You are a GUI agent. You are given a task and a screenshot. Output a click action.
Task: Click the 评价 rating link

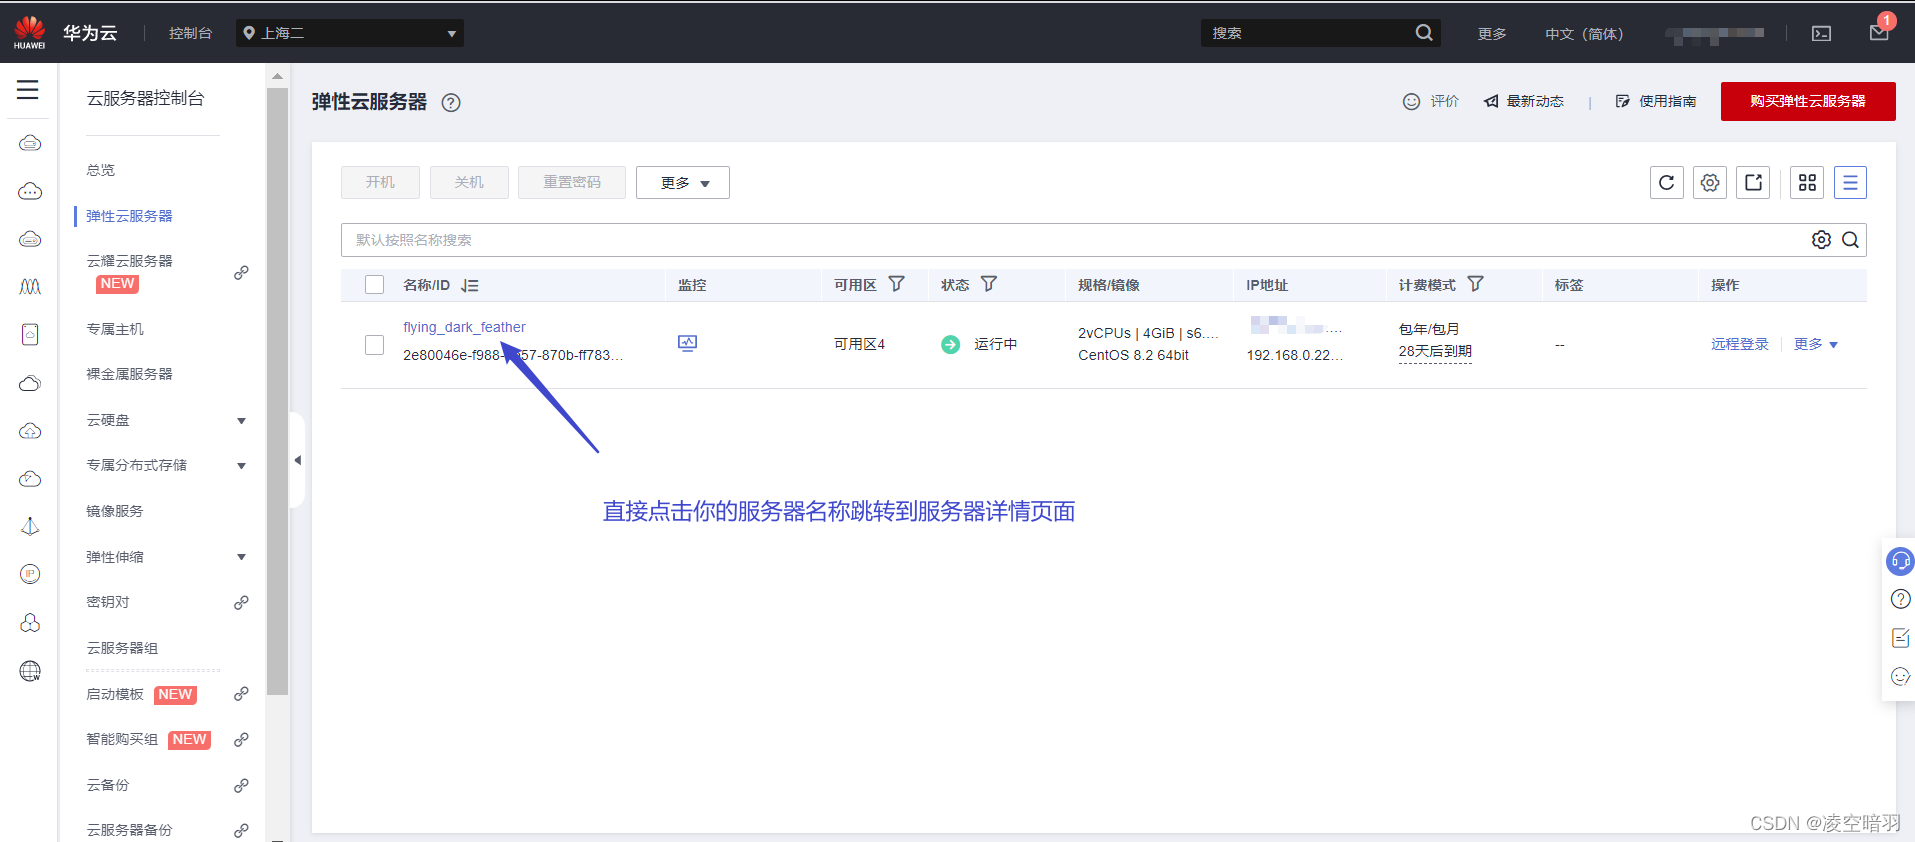(x=1431, y=101)
